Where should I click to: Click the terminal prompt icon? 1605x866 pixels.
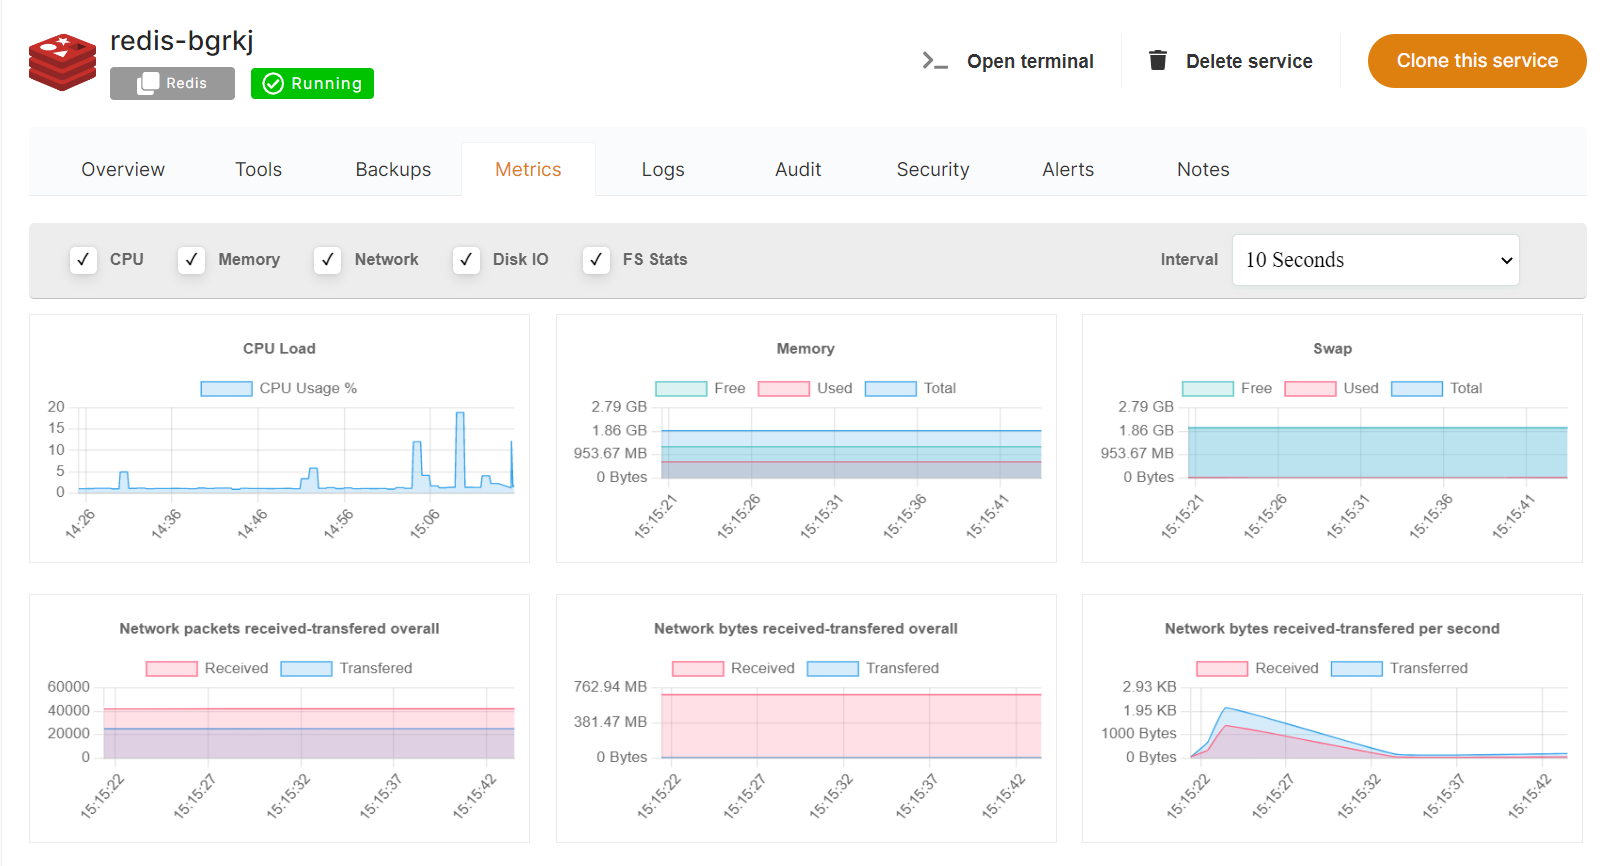[x=934, y=61]
